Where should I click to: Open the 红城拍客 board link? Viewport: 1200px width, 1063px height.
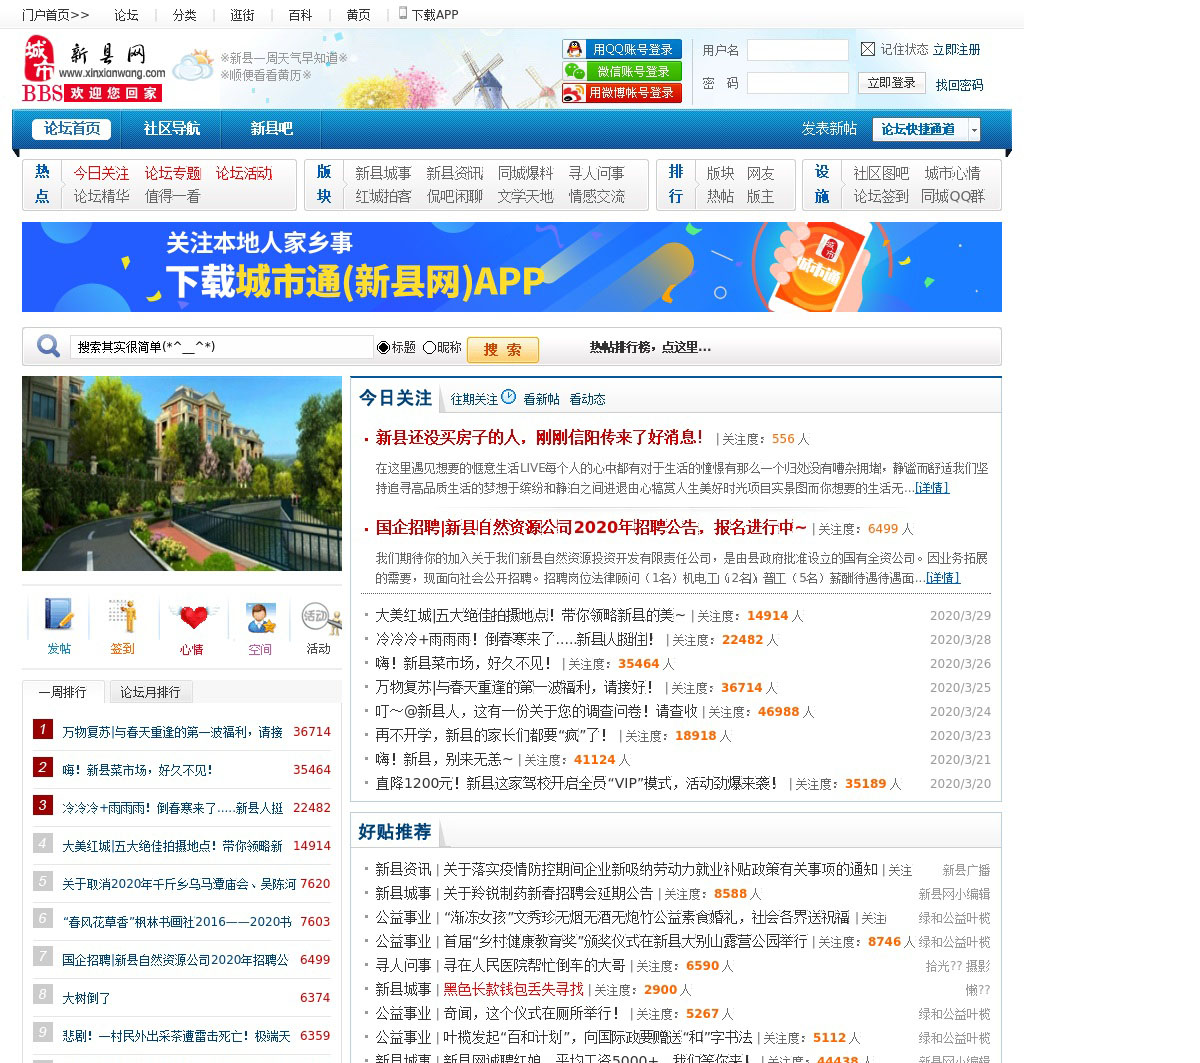[x=383, y=196]
